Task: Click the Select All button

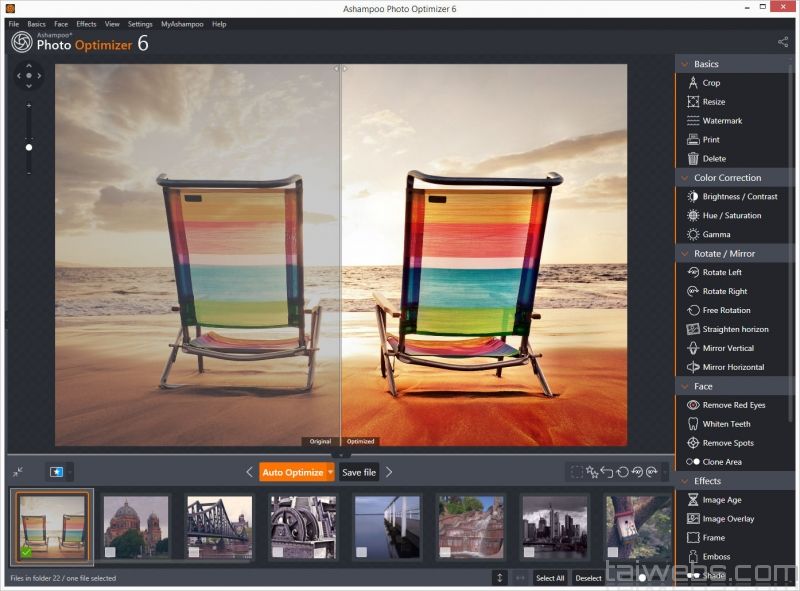Action: point(550,578)
